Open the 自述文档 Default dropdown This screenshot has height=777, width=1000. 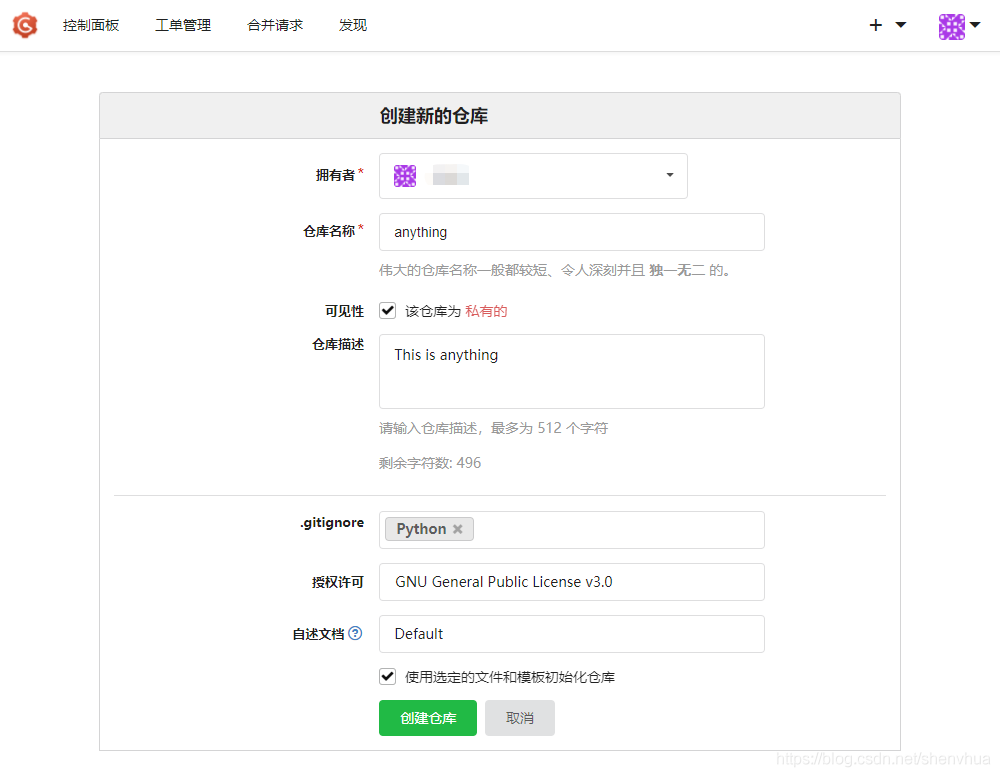[x=571, y=634]
